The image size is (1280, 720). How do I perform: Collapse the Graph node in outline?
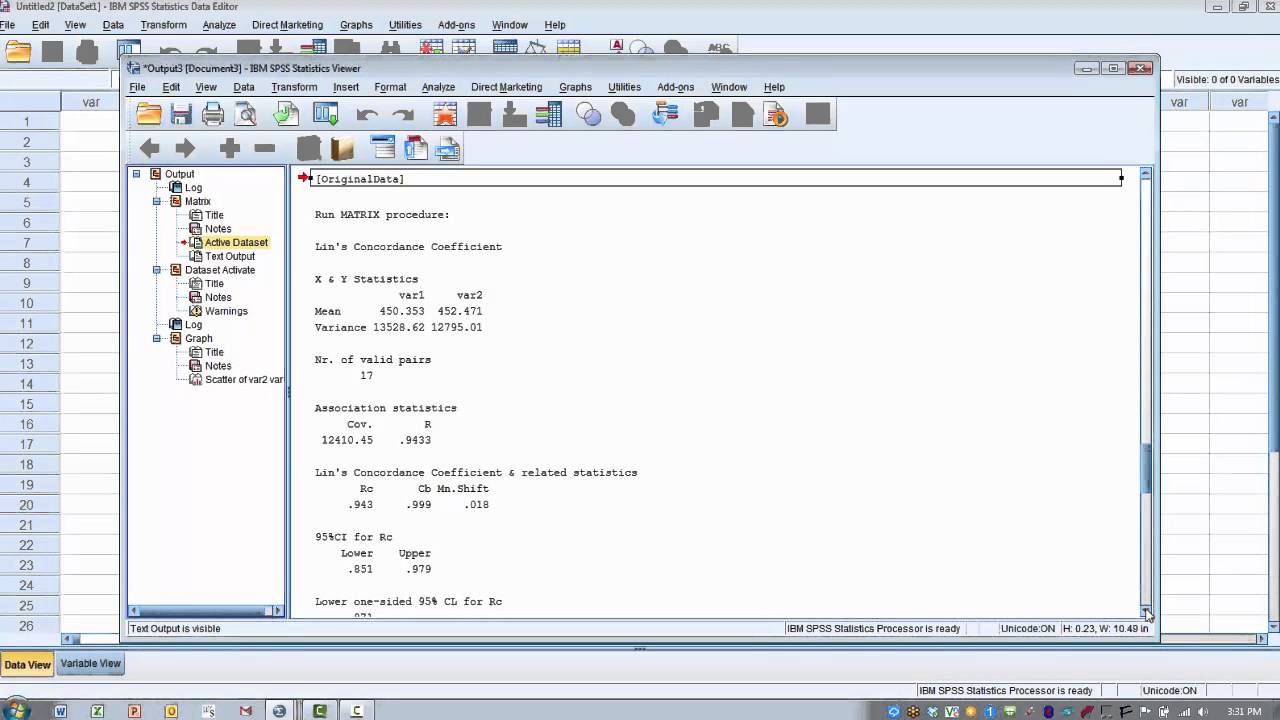pyautogui.click(x=157, y=338)
